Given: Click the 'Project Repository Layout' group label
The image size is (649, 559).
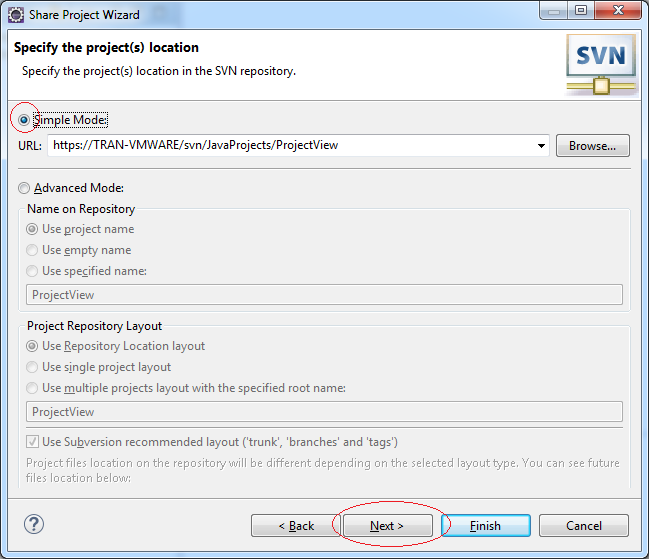Looking at the screenshot, I should coord(94,326).
